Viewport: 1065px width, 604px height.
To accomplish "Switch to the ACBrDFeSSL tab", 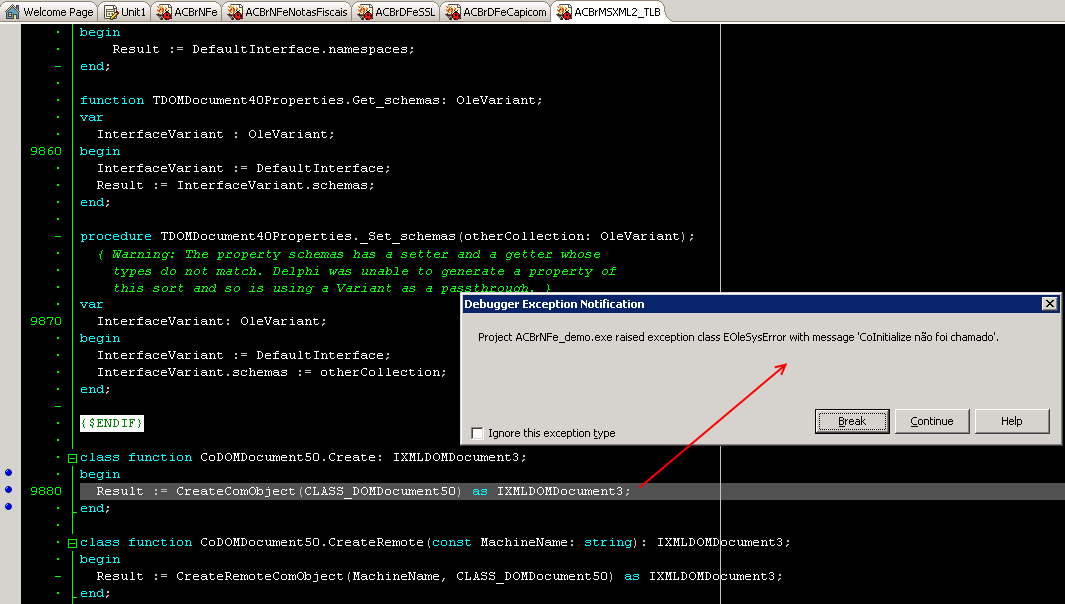I will (x=396, y=12).
